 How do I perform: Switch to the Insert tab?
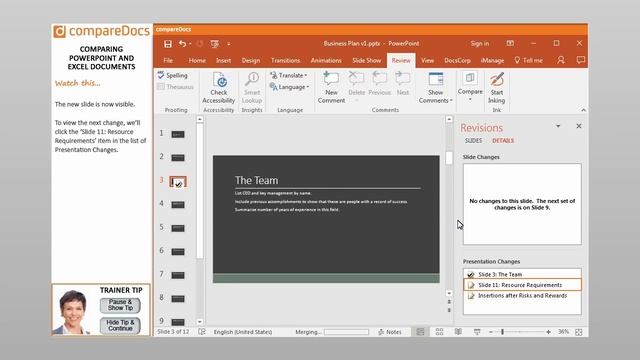click(x=223, y=60)
